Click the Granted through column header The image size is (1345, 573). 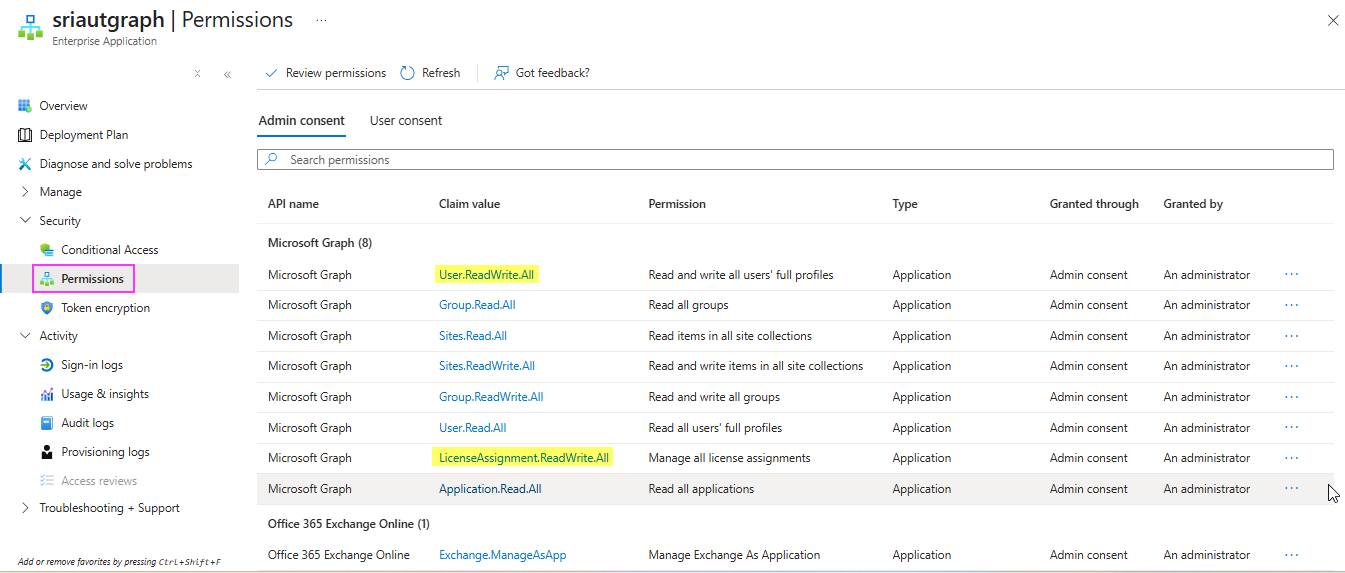coord(1094,204)
